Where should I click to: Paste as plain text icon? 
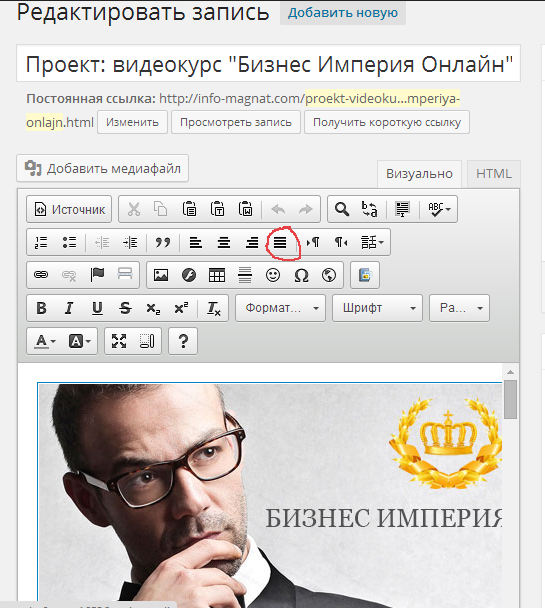pyautogui.click(x=217, y=209)
